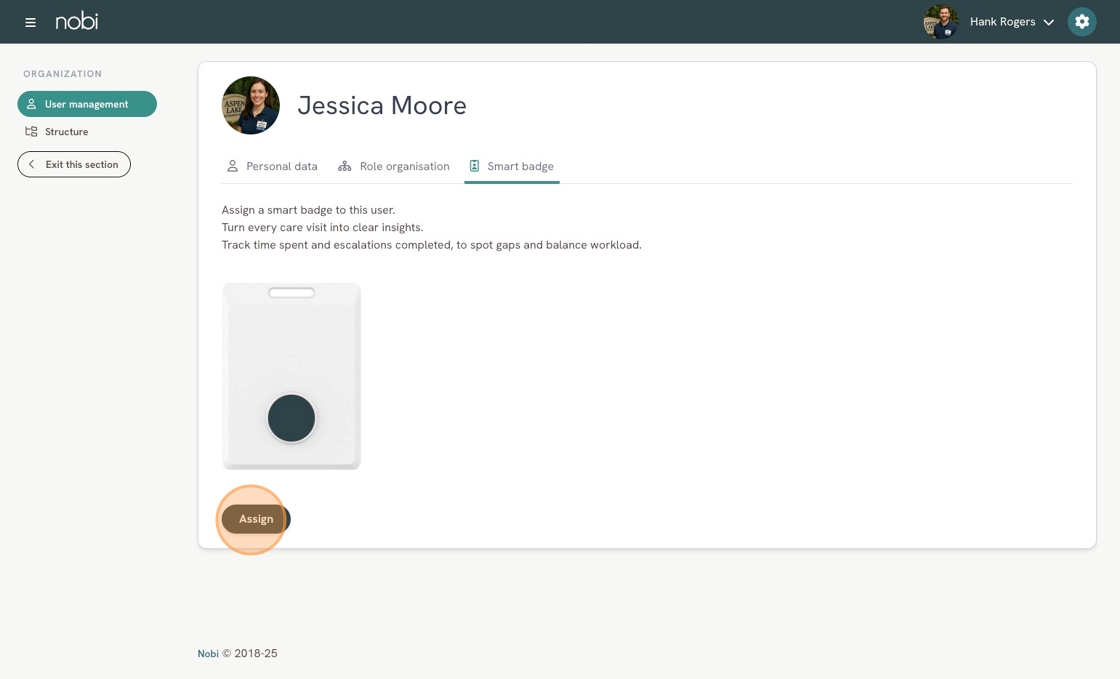Viewport: 1120px width, 679px height.
Task: Switch to the Role organisation tab
Action: pyautogui.click(x=394, y=166)
